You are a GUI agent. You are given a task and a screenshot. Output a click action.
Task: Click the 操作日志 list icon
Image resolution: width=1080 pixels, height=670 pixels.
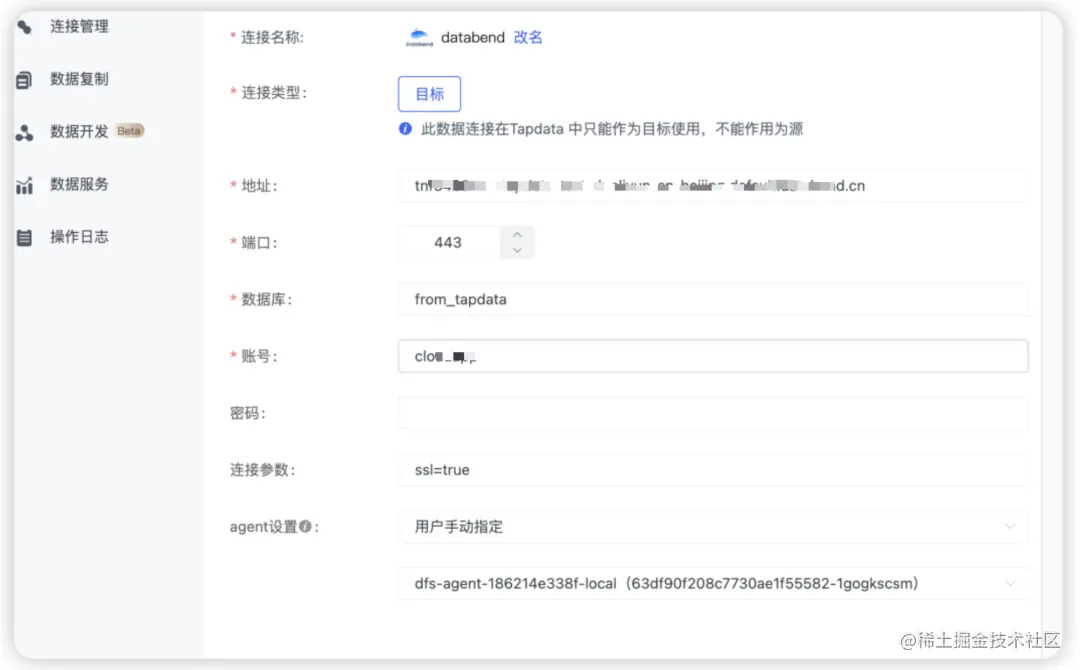tap(24, 238)
